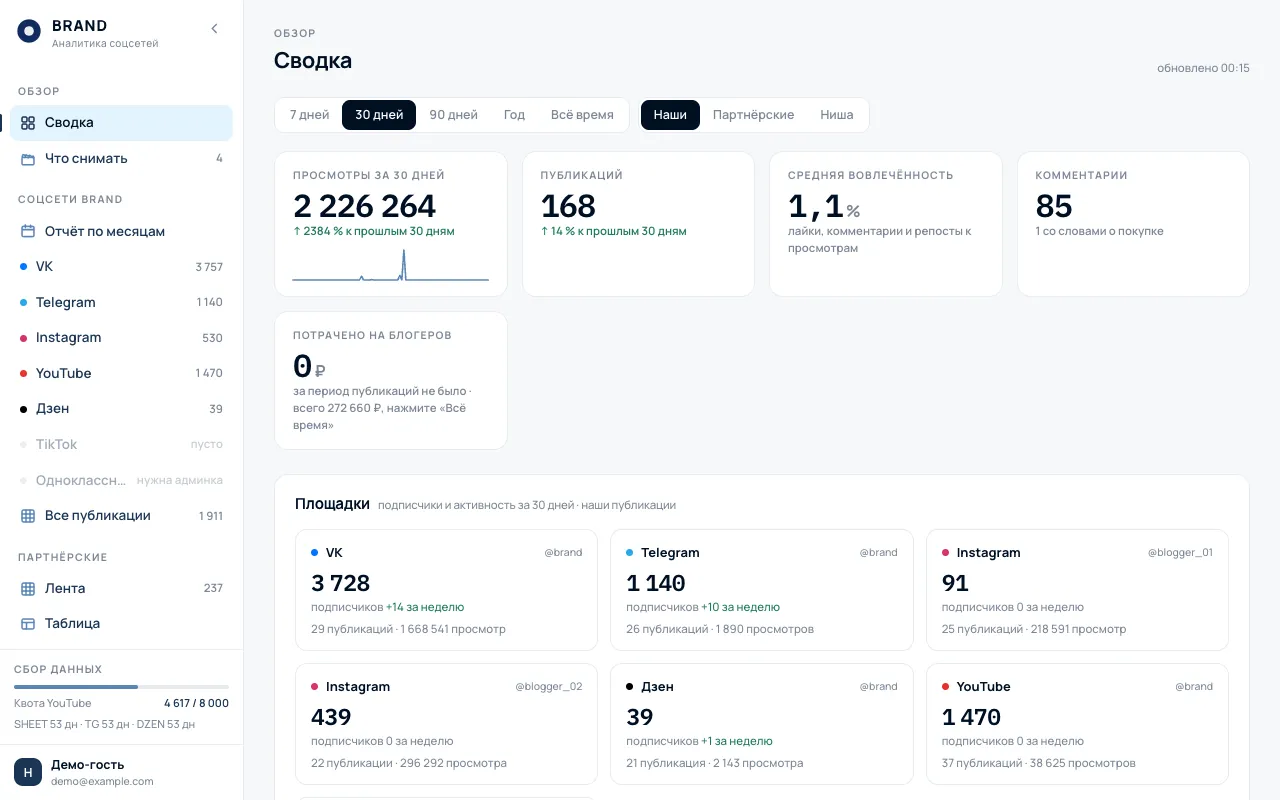Open Instagram in the sidebar

coord(121,338)
